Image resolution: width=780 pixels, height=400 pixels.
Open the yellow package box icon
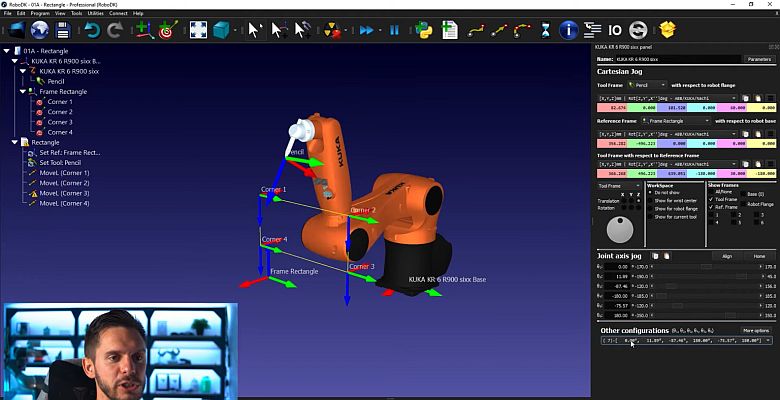(667, 30)
